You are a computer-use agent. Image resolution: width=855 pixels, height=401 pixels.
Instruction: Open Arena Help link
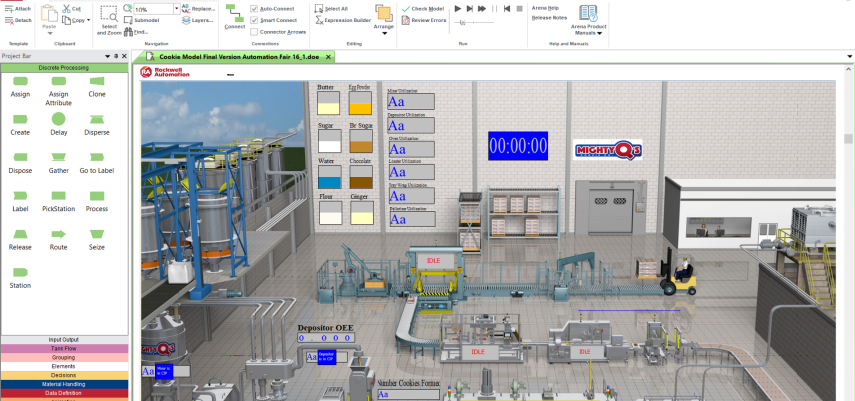tap(545, 8)
